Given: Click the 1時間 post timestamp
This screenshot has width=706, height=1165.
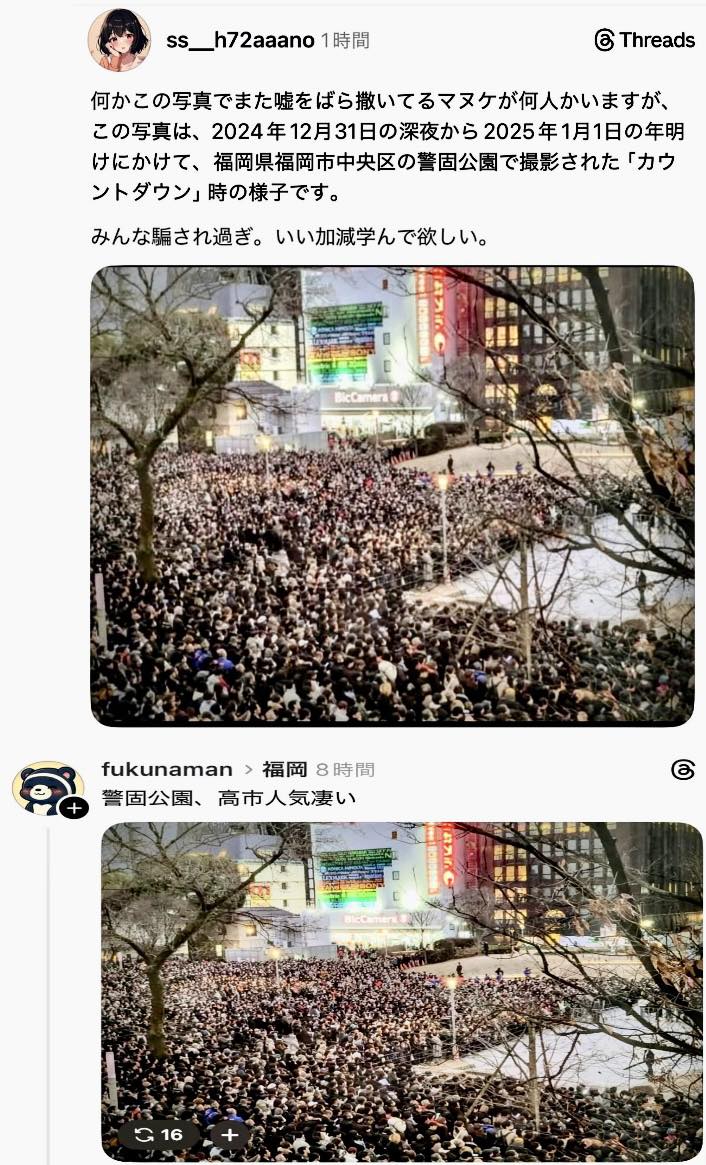Looking at the screenshot, I should tap(345, 40).
